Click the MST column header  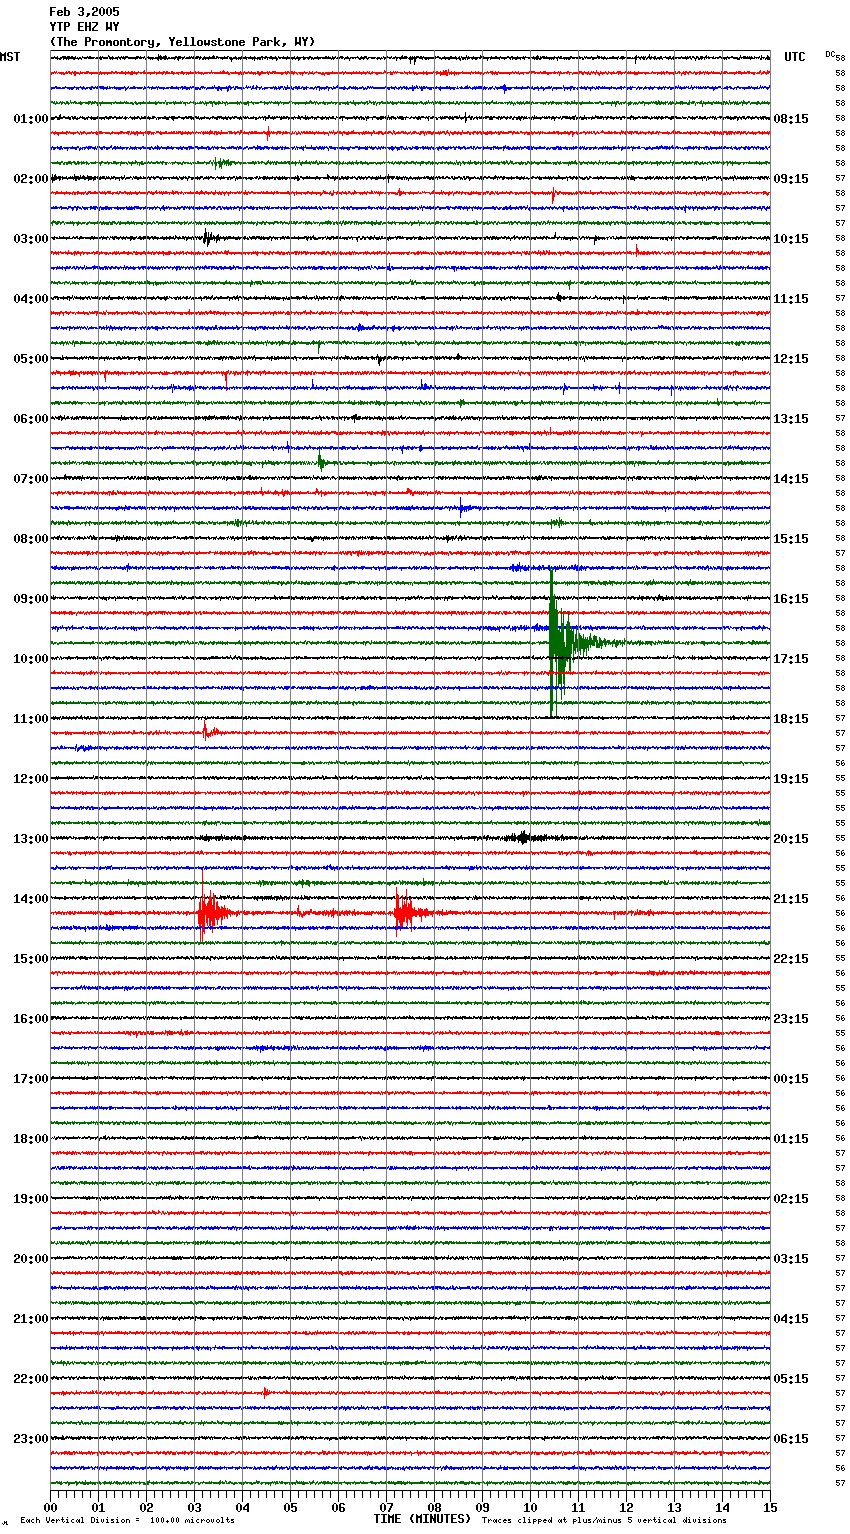tap(10, 57)
